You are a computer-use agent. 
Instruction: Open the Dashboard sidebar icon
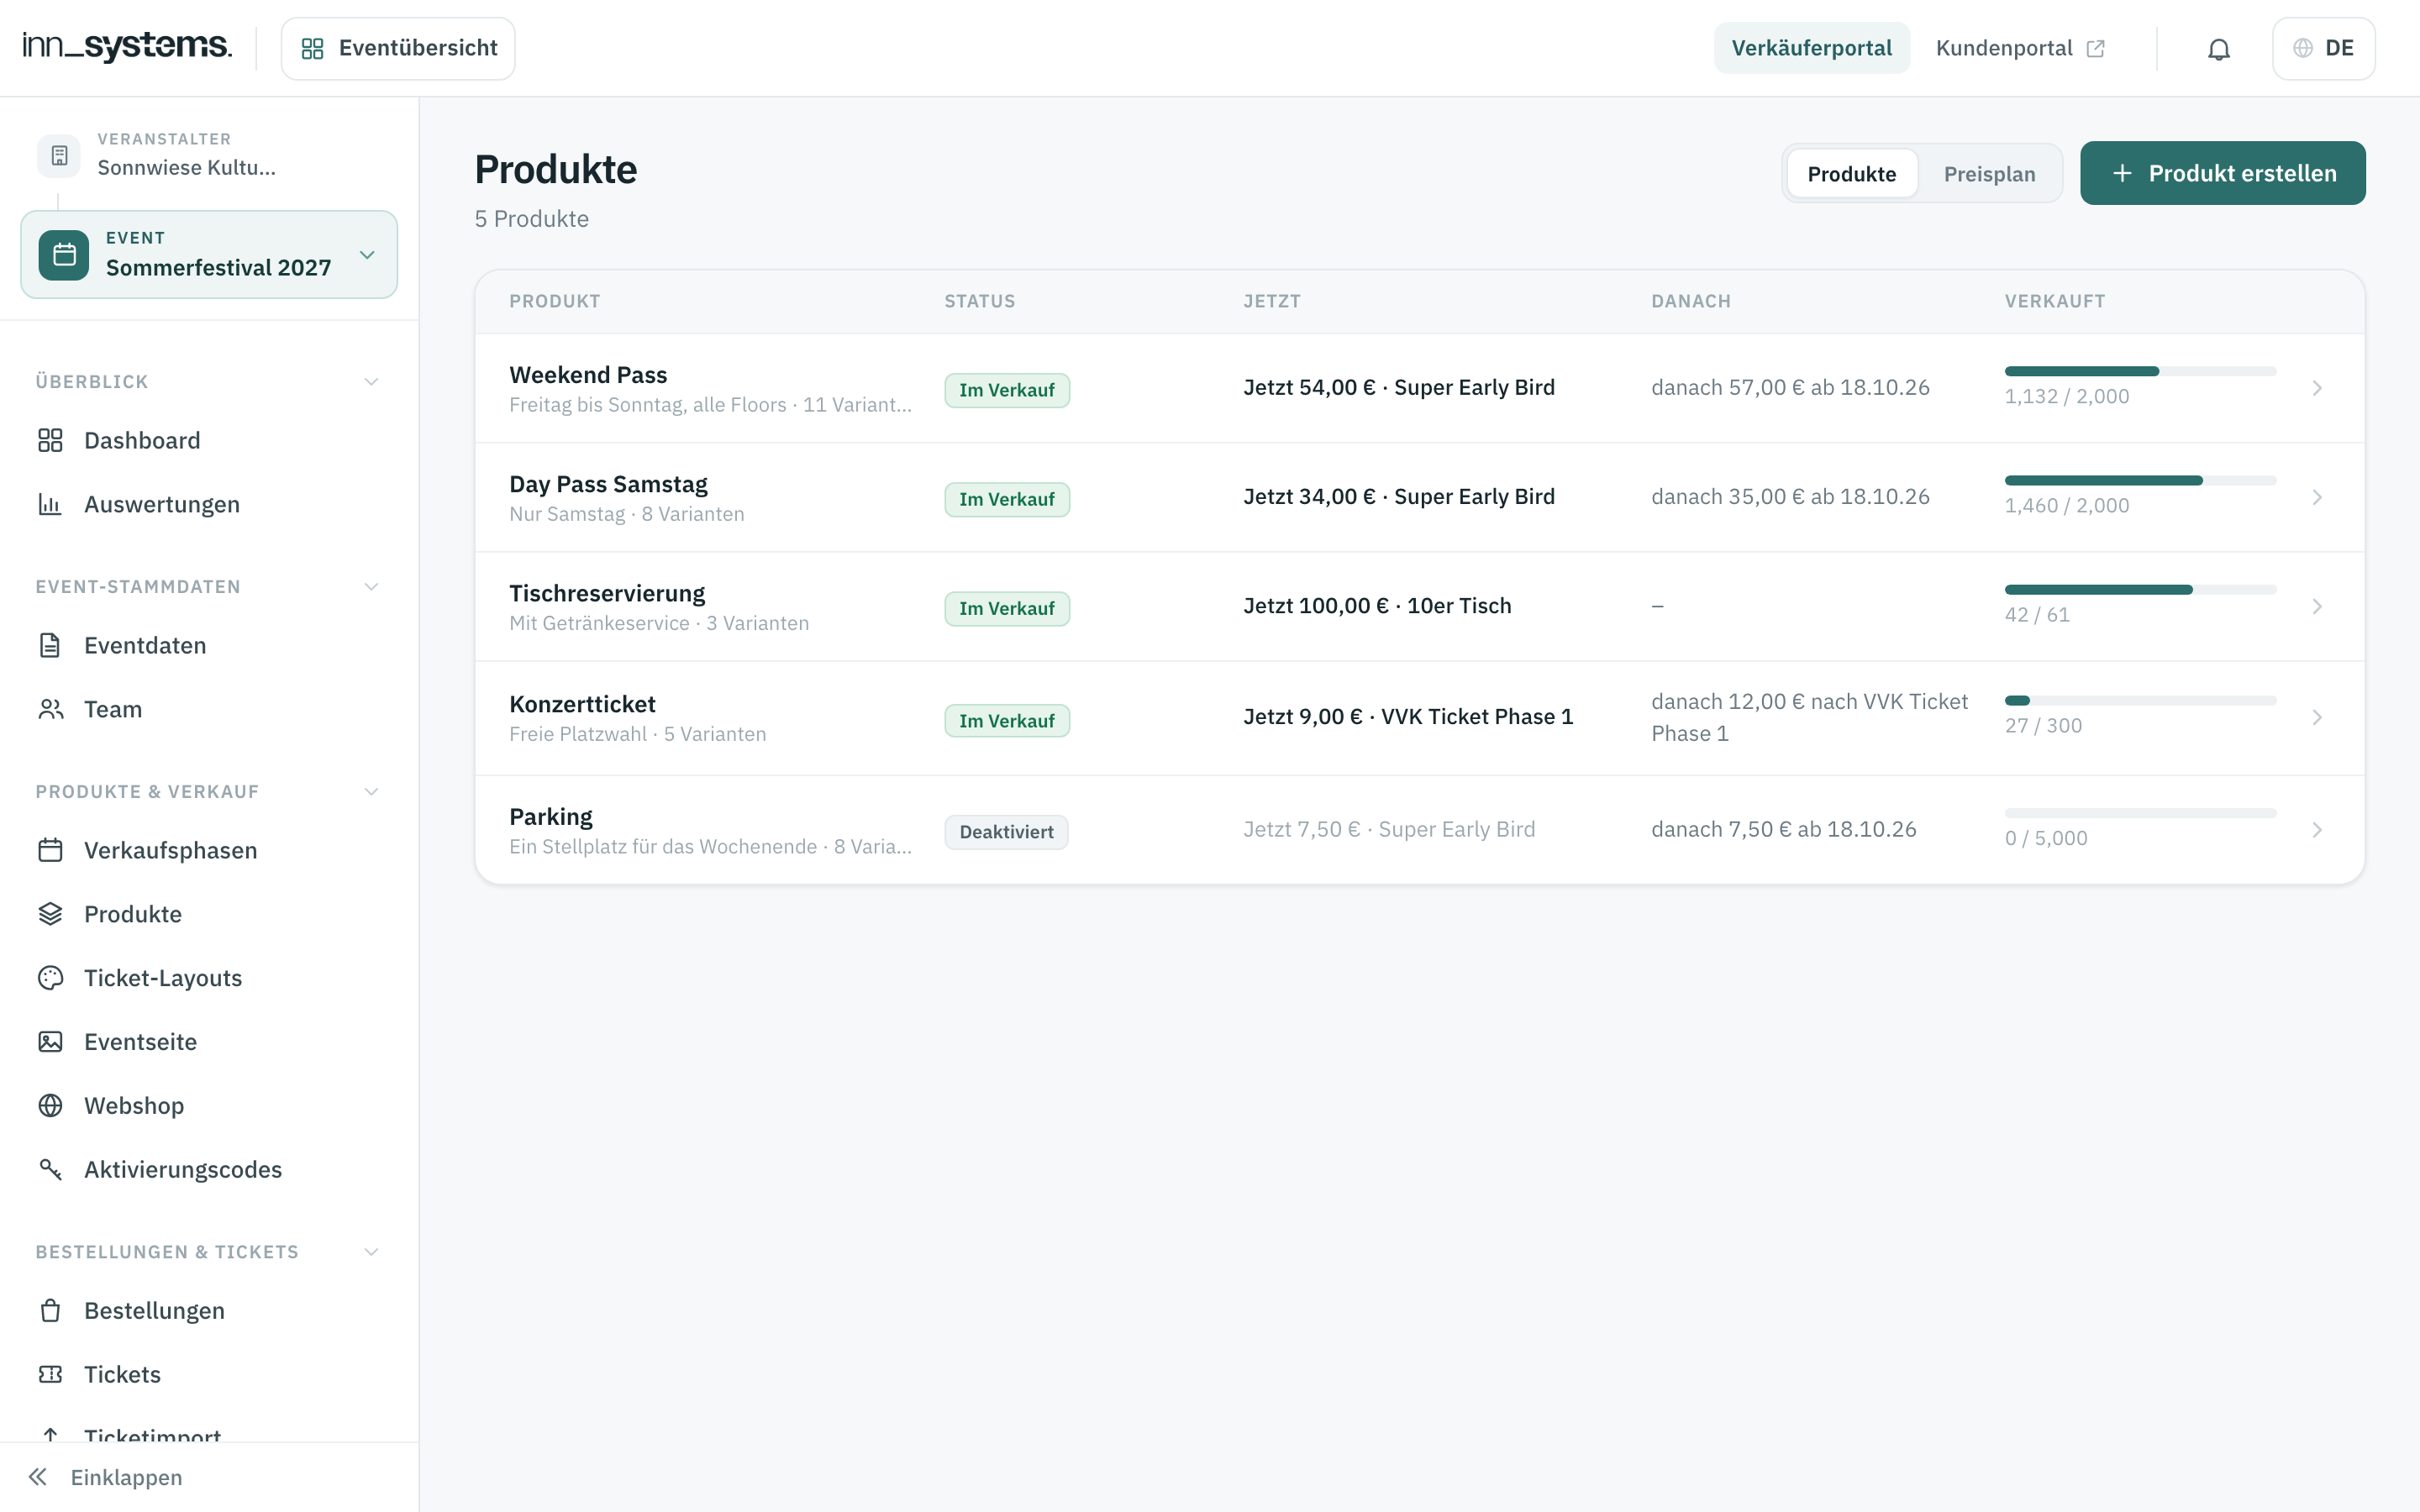point(50,440)
